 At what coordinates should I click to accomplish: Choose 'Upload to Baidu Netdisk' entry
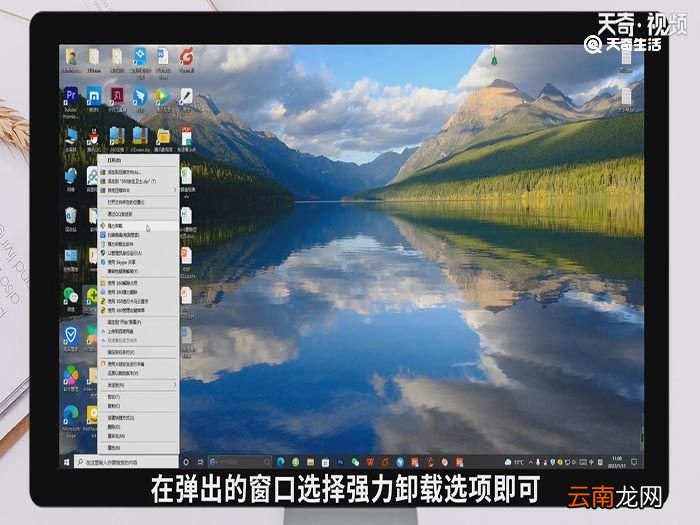click(138, 331)
